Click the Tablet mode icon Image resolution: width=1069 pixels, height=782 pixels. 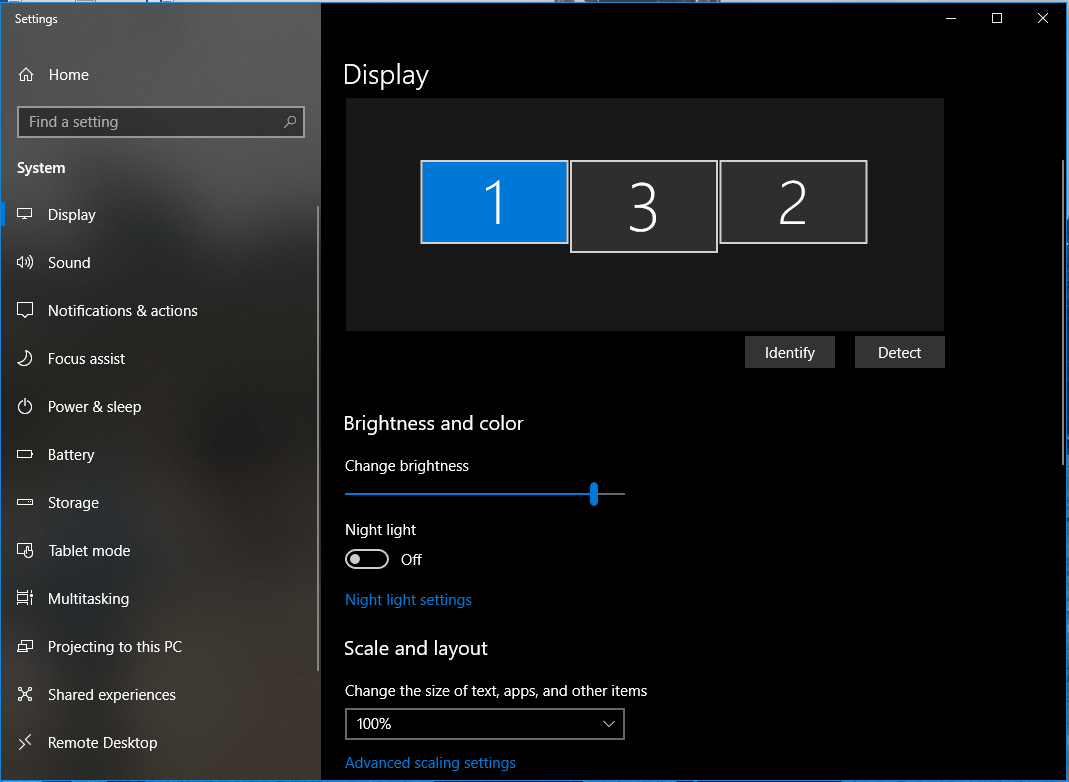(x=24, y=550)
